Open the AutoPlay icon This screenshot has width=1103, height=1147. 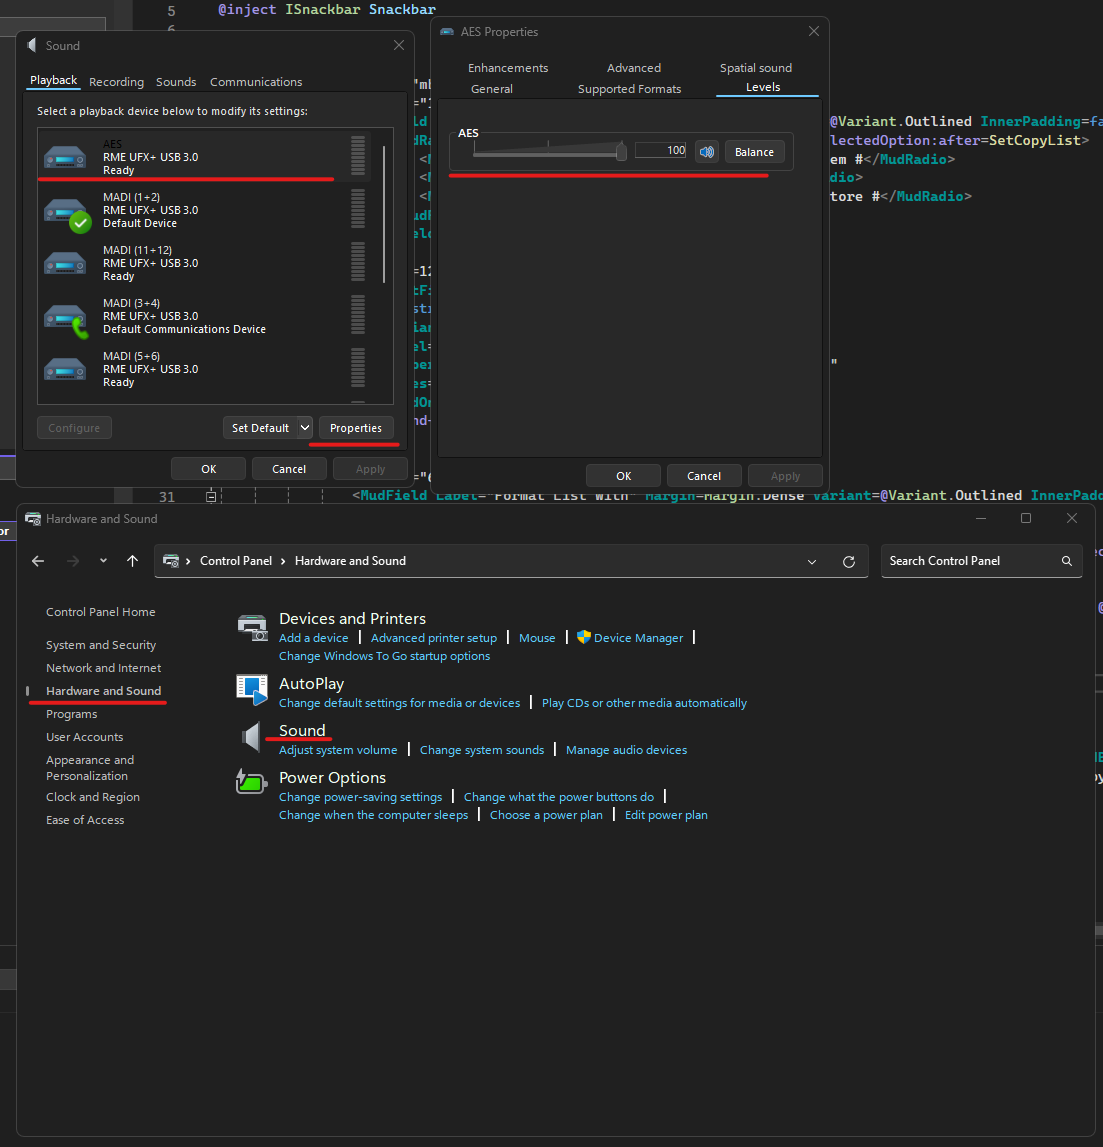(252, 690)
